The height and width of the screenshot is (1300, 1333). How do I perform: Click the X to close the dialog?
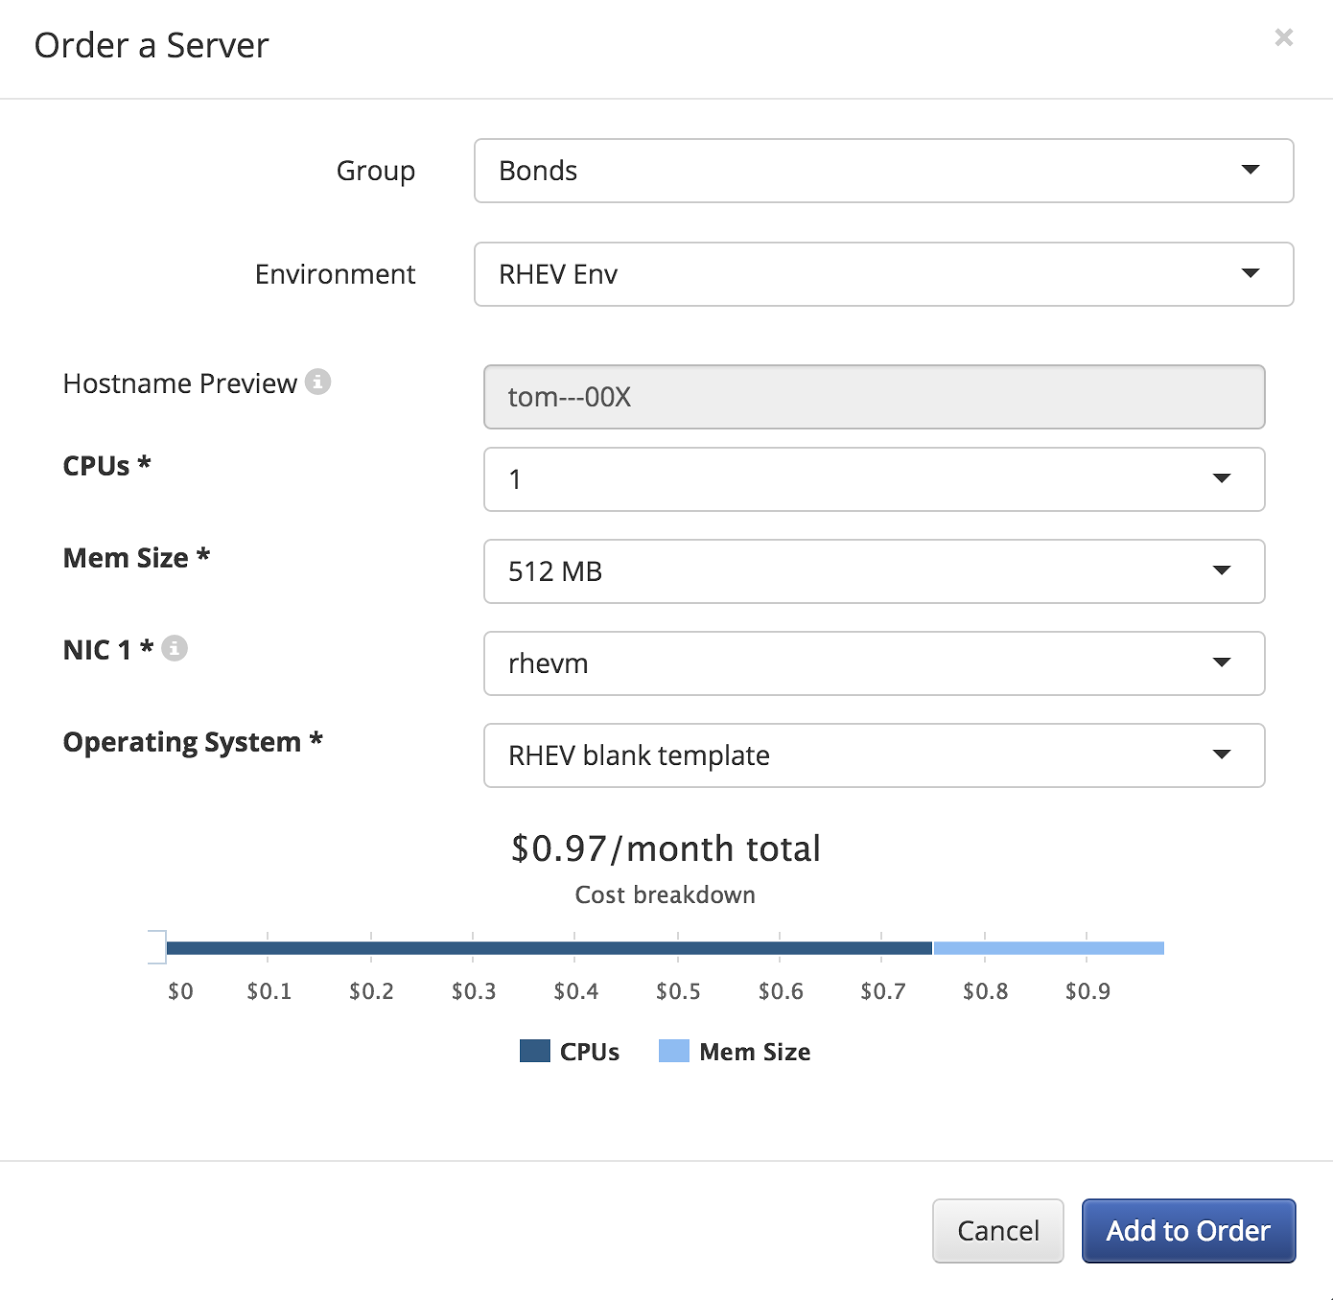1284,38
